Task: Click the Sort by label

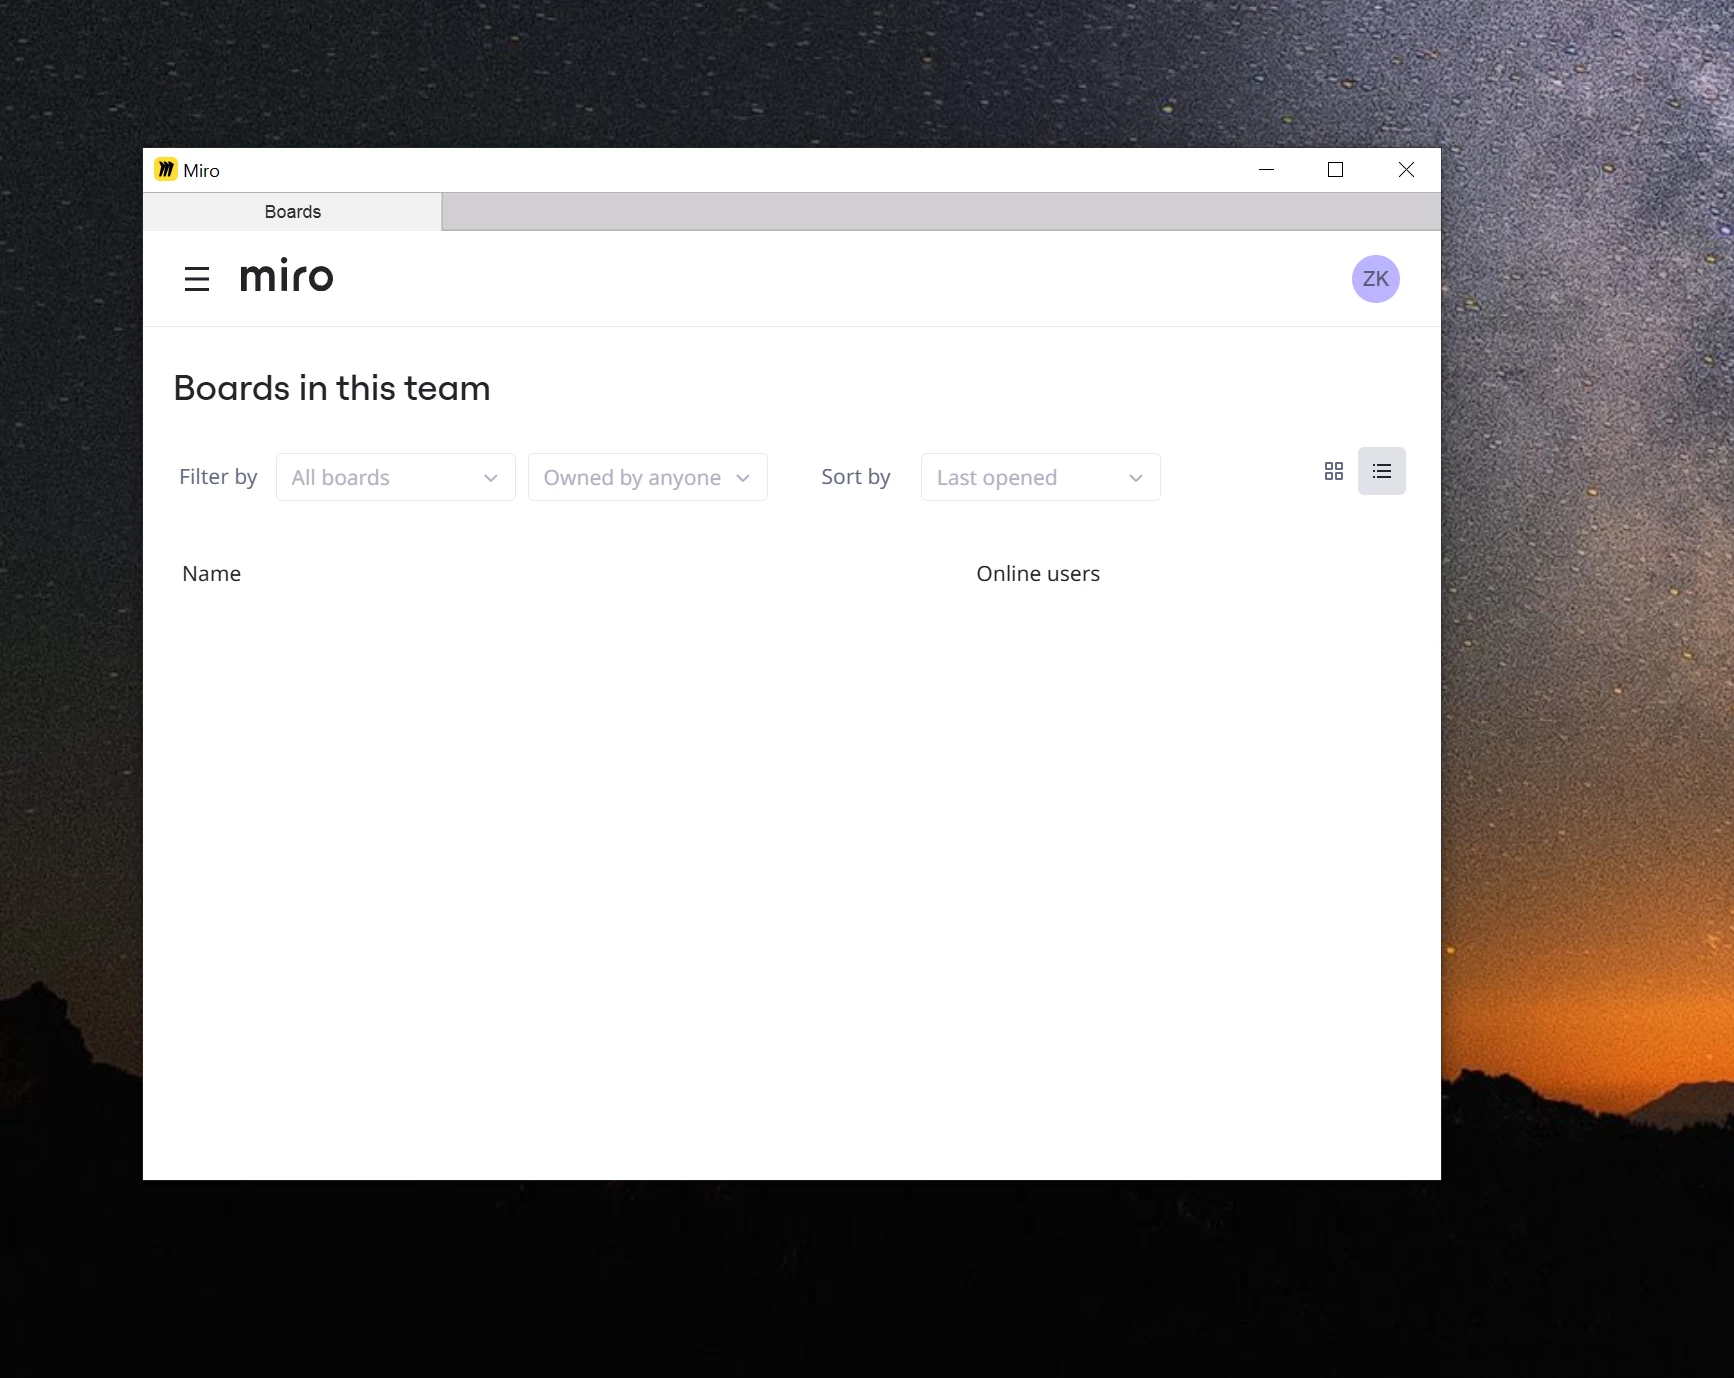Action: click(x=855, y=477)
